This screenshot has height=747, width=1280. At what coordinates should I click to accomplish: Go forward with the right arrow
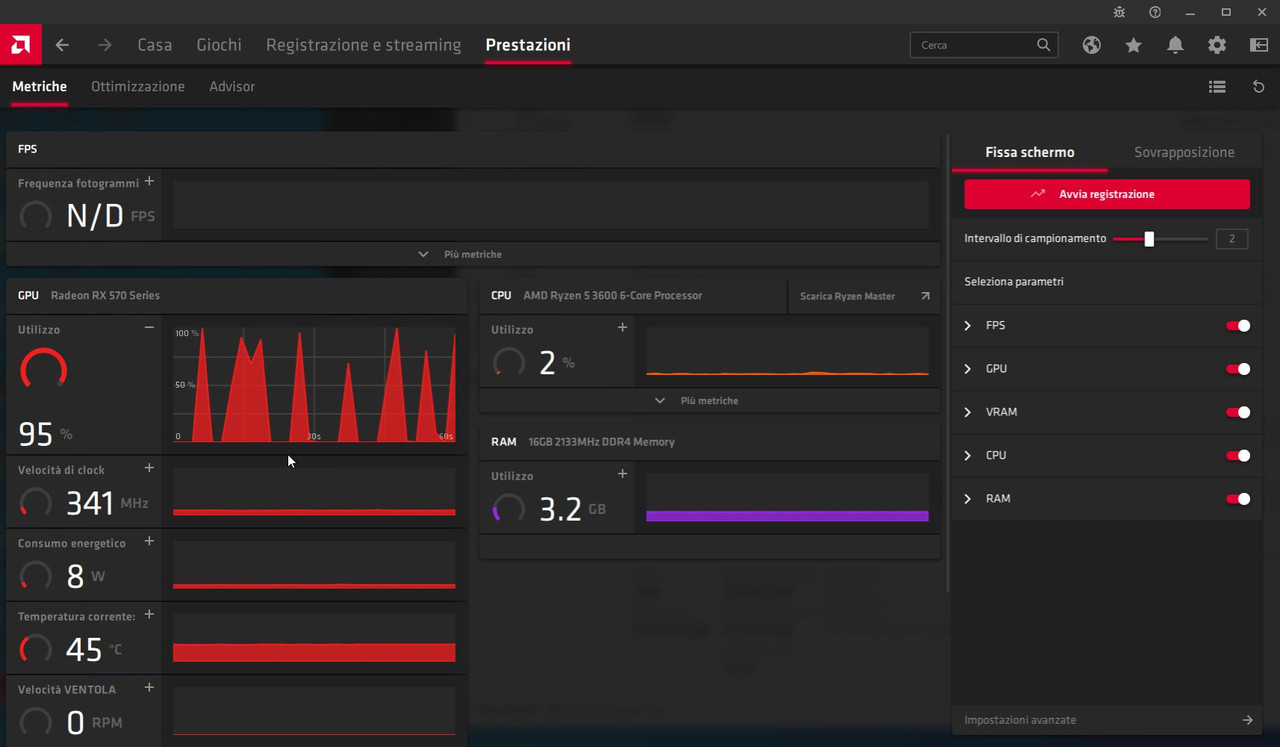[105, 45]
